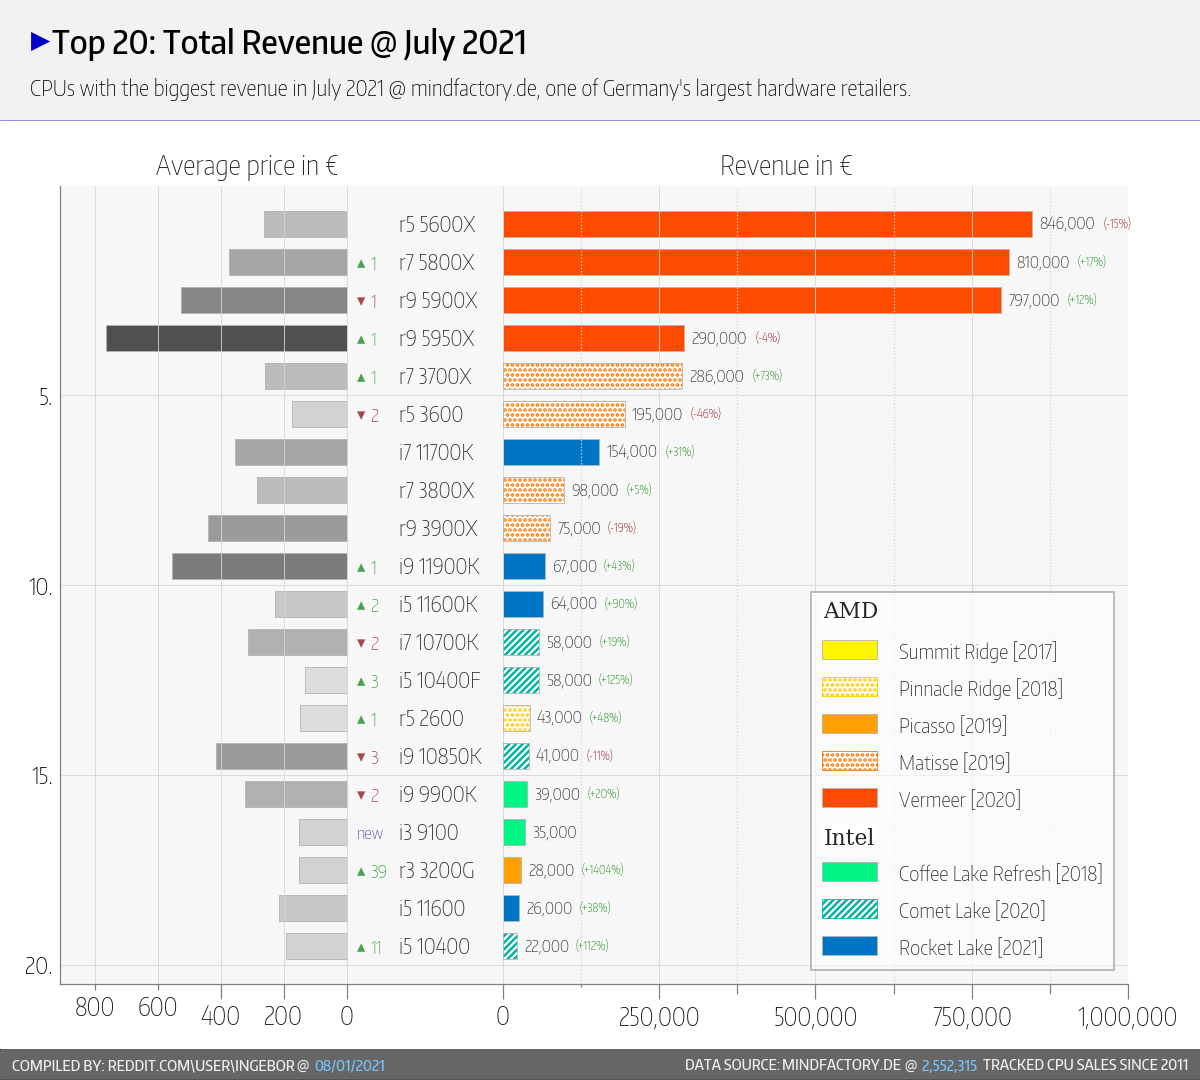Click the green up arrow beside i5 10400F

tap(362, 681)
